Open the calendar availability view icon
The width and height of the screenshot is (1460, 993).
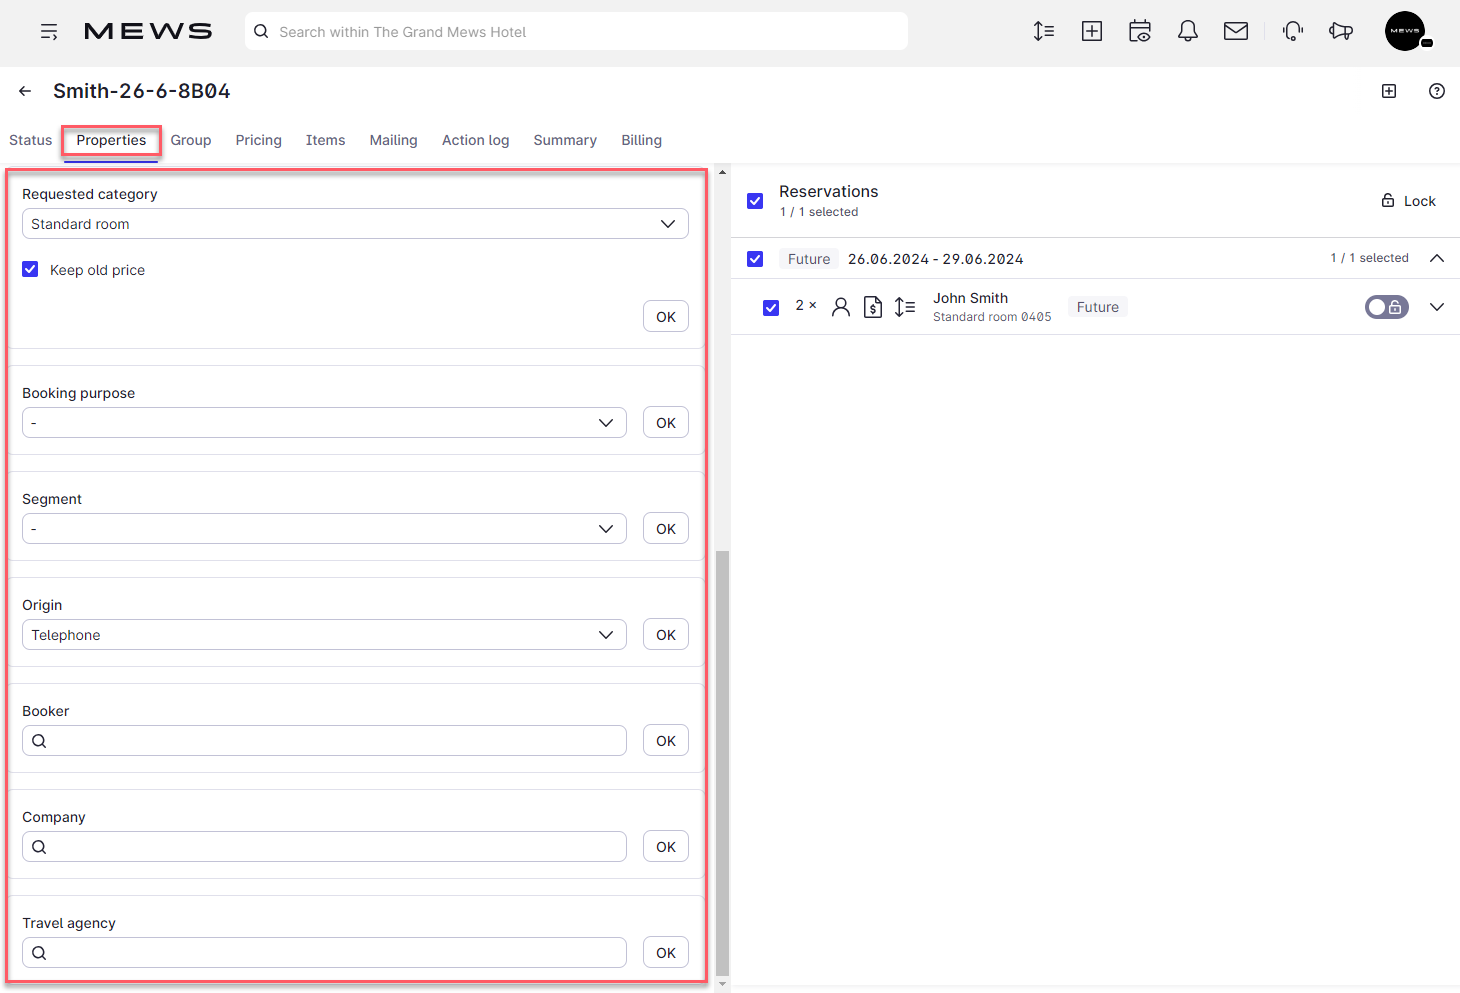click(x=1140, y=31)
